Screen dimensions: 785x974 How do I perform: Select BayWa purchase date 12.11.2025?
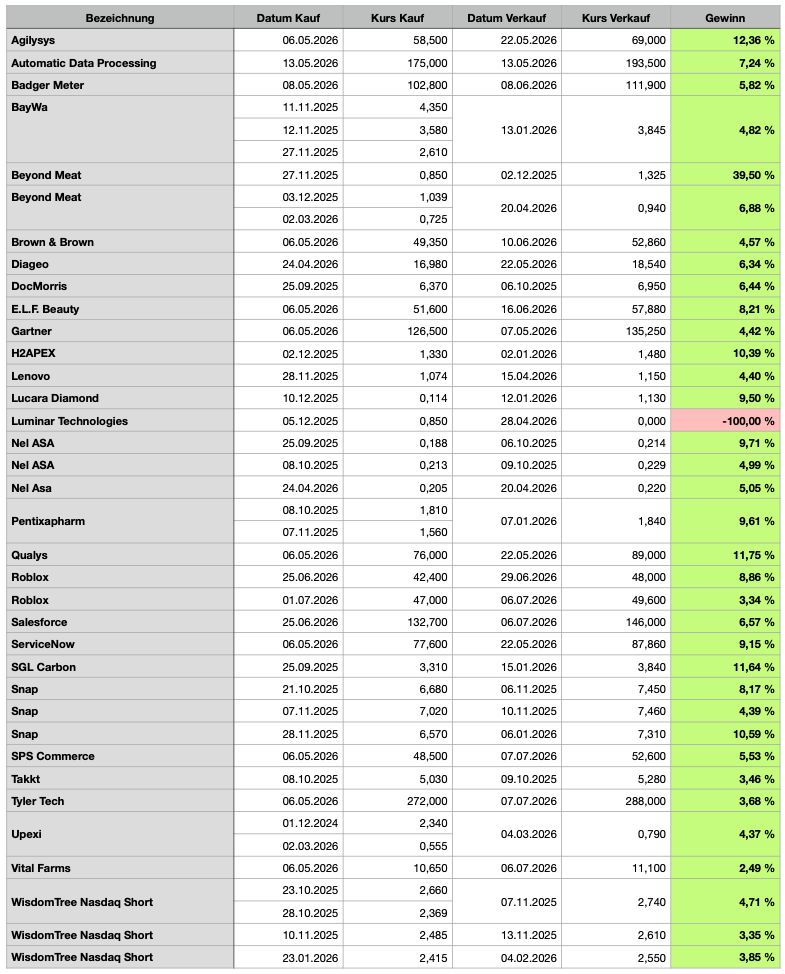click(288, 130)
